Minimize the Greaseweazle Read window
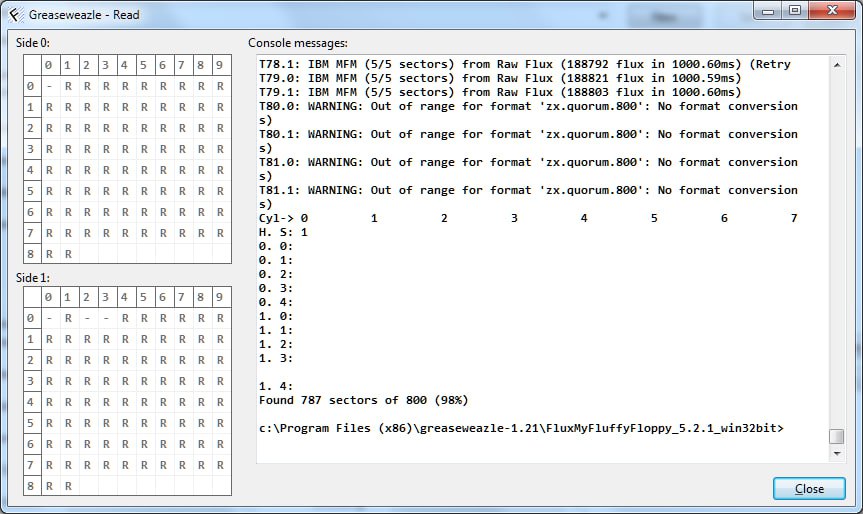Image resolution: width=863 pixels, height=514 pixels. point(769,11)
